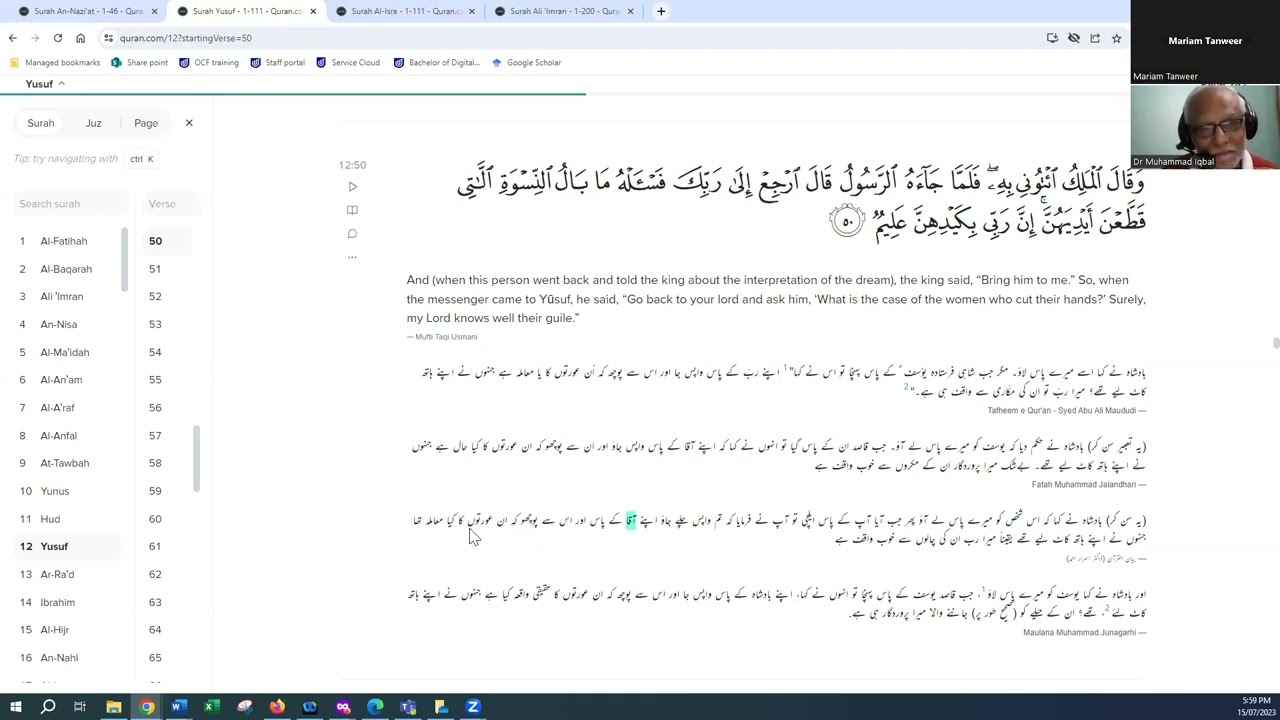View site information icon beside the URL

[x=108, y=38]
